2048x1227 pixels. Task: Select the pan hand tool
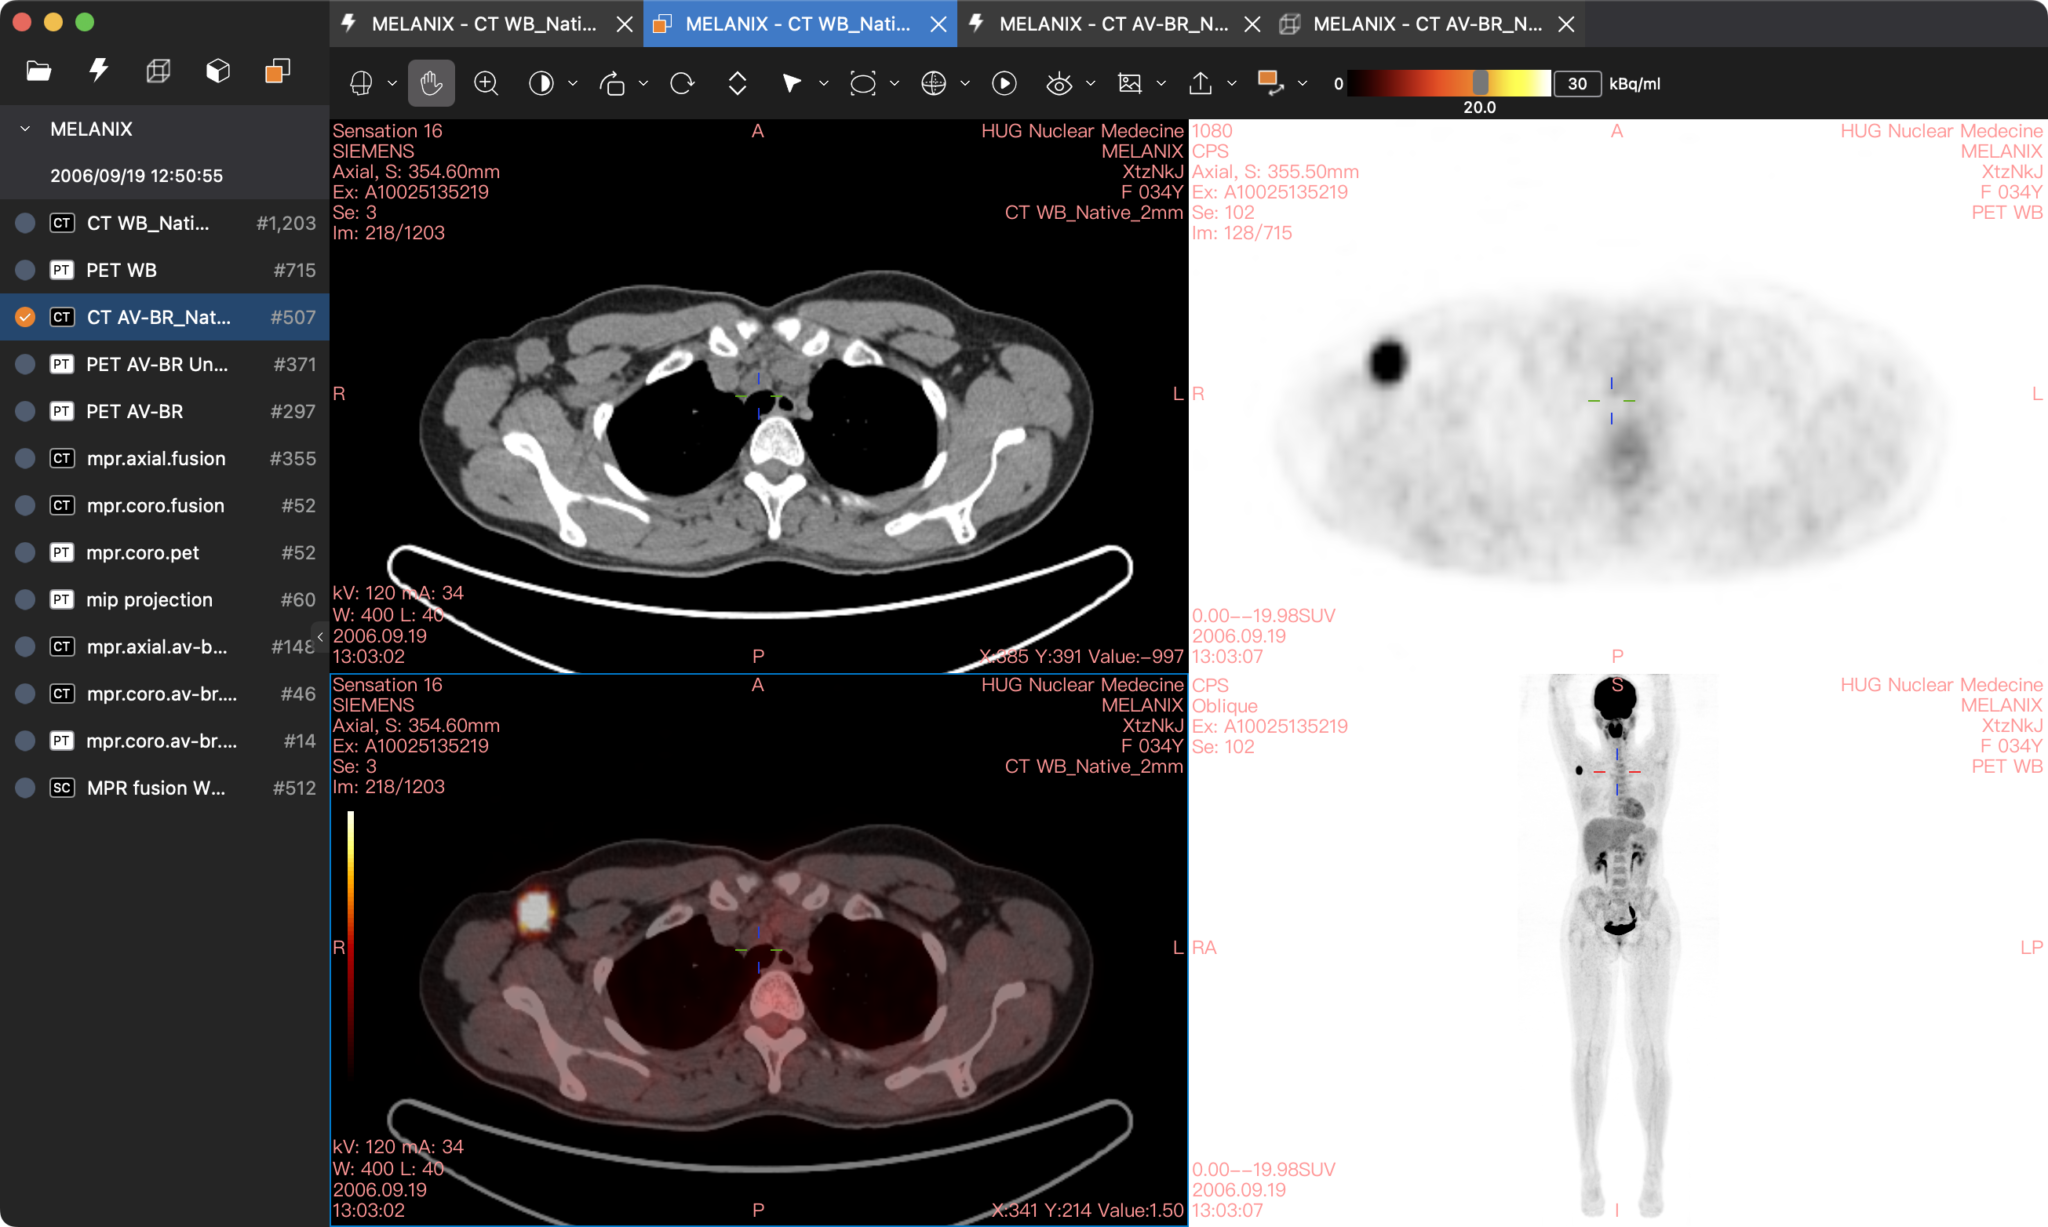click(x=431, y=83)
